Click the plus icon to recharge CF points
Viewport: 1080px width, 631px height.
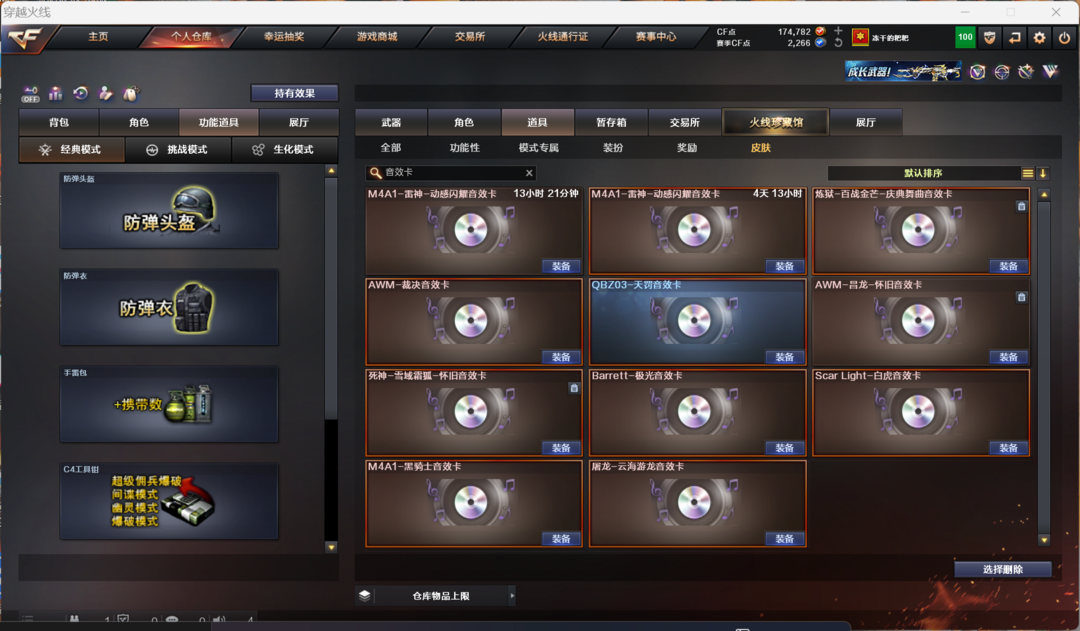click(x=838, y=31)
